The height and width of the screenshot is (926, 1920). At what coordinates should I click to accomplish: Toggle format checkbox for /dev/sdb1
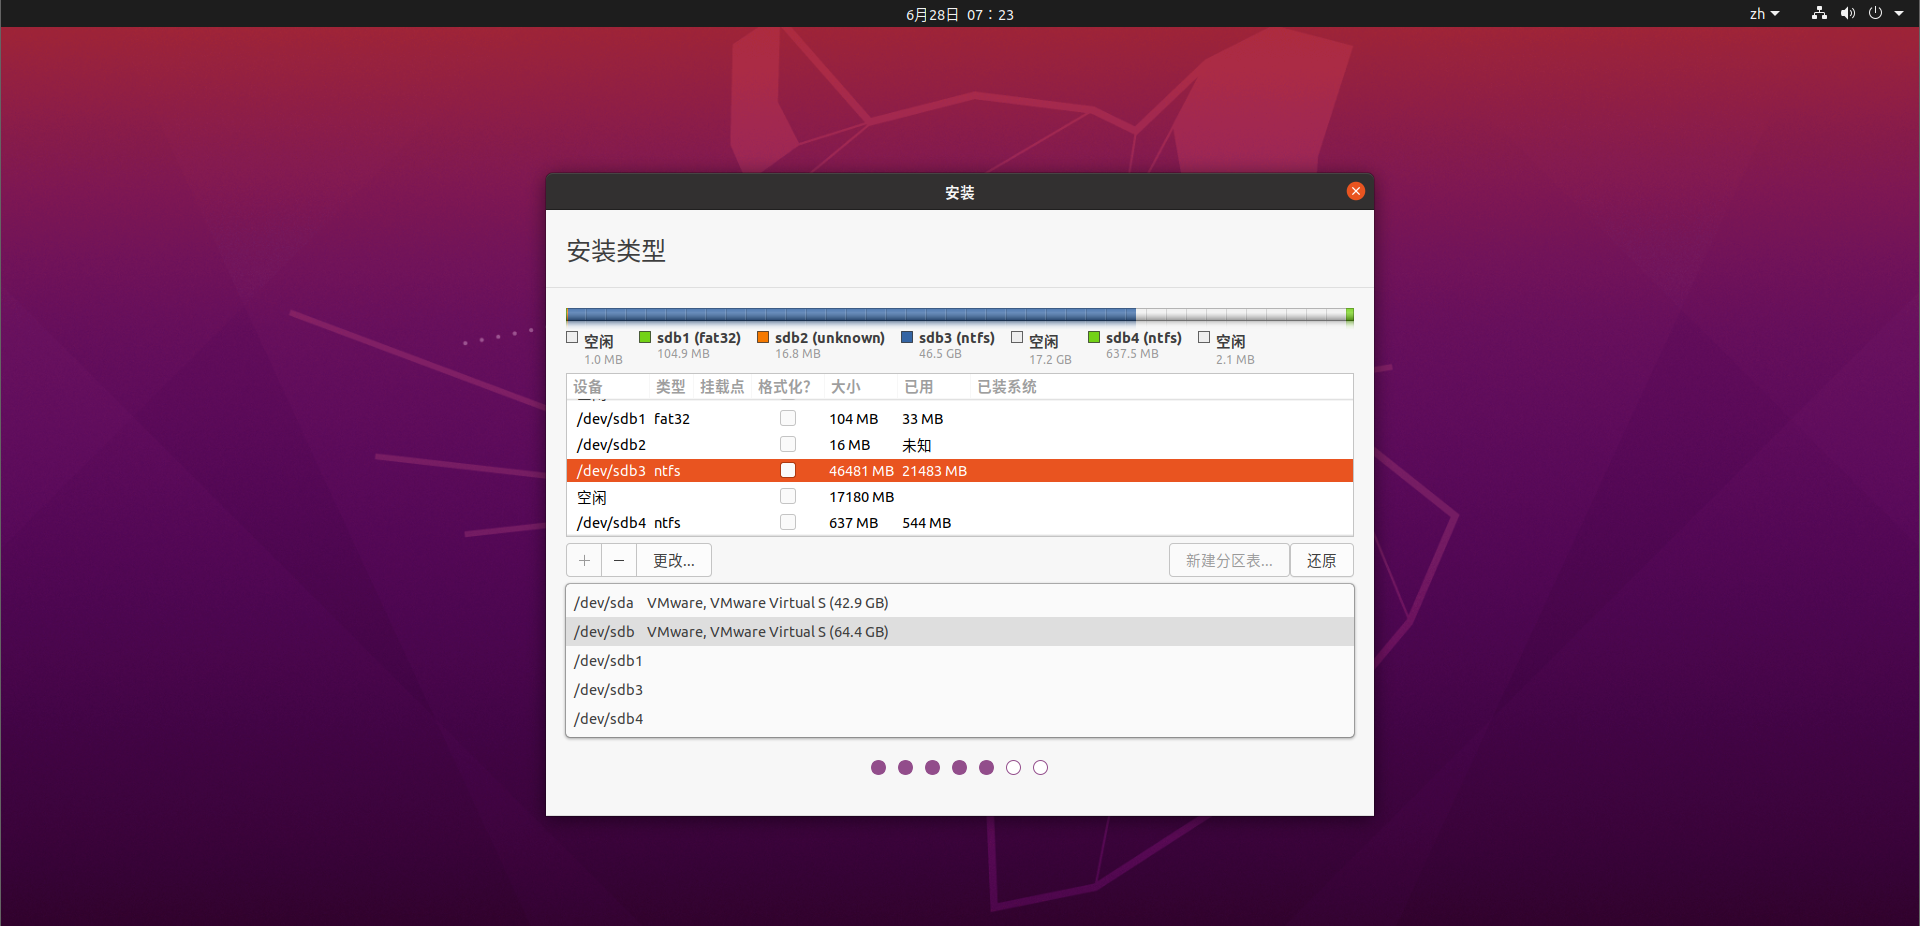tap(788, 419)
